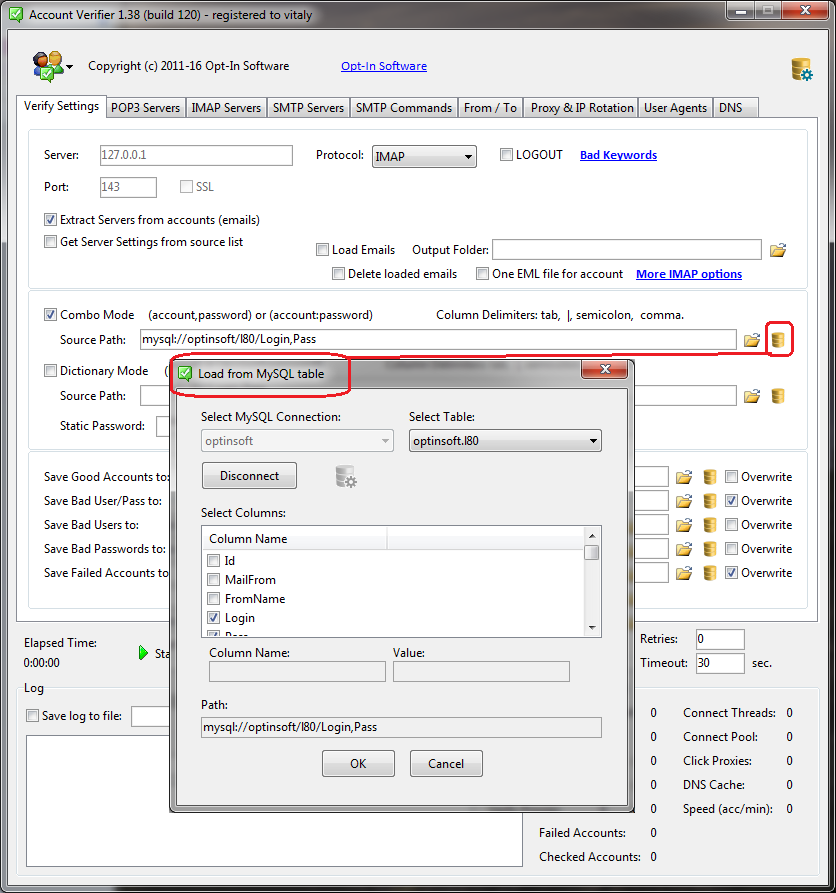Click the Disconnect button
The image size is (836, 893).
pos(249,476)
